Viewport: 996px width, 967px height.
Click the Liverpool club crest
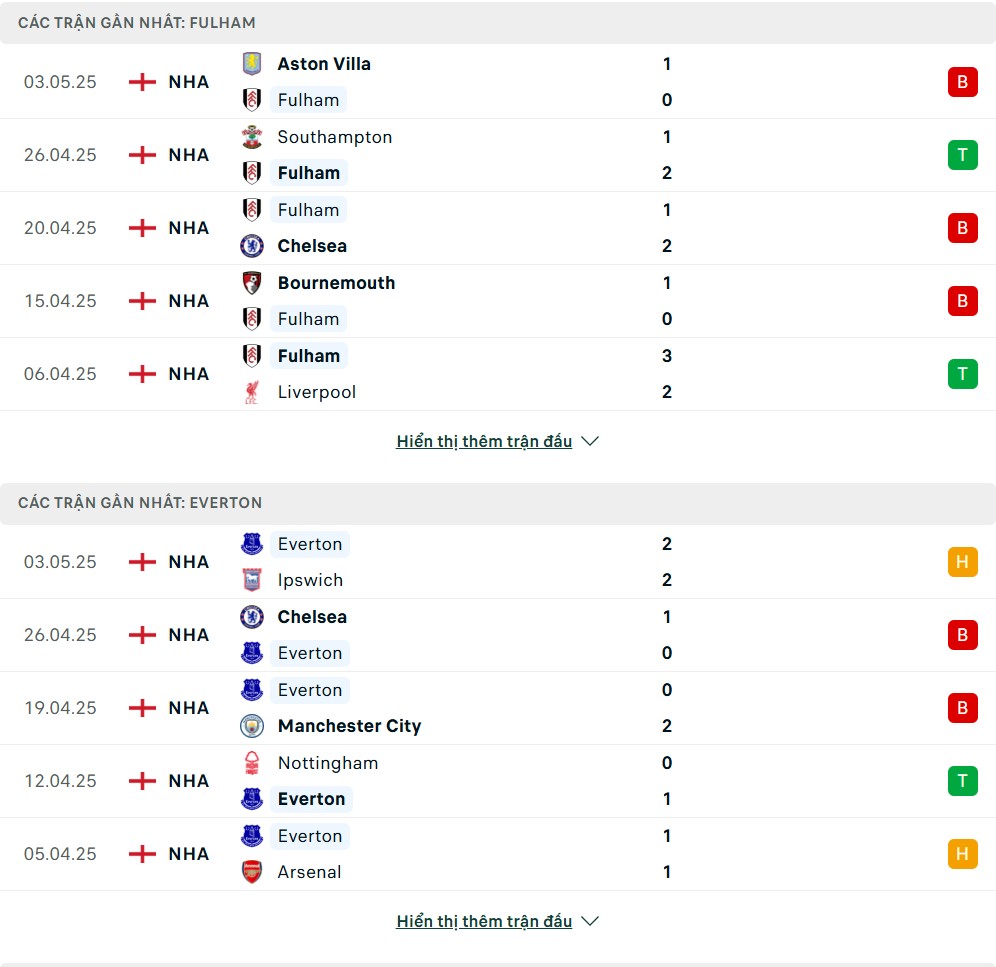252,392
